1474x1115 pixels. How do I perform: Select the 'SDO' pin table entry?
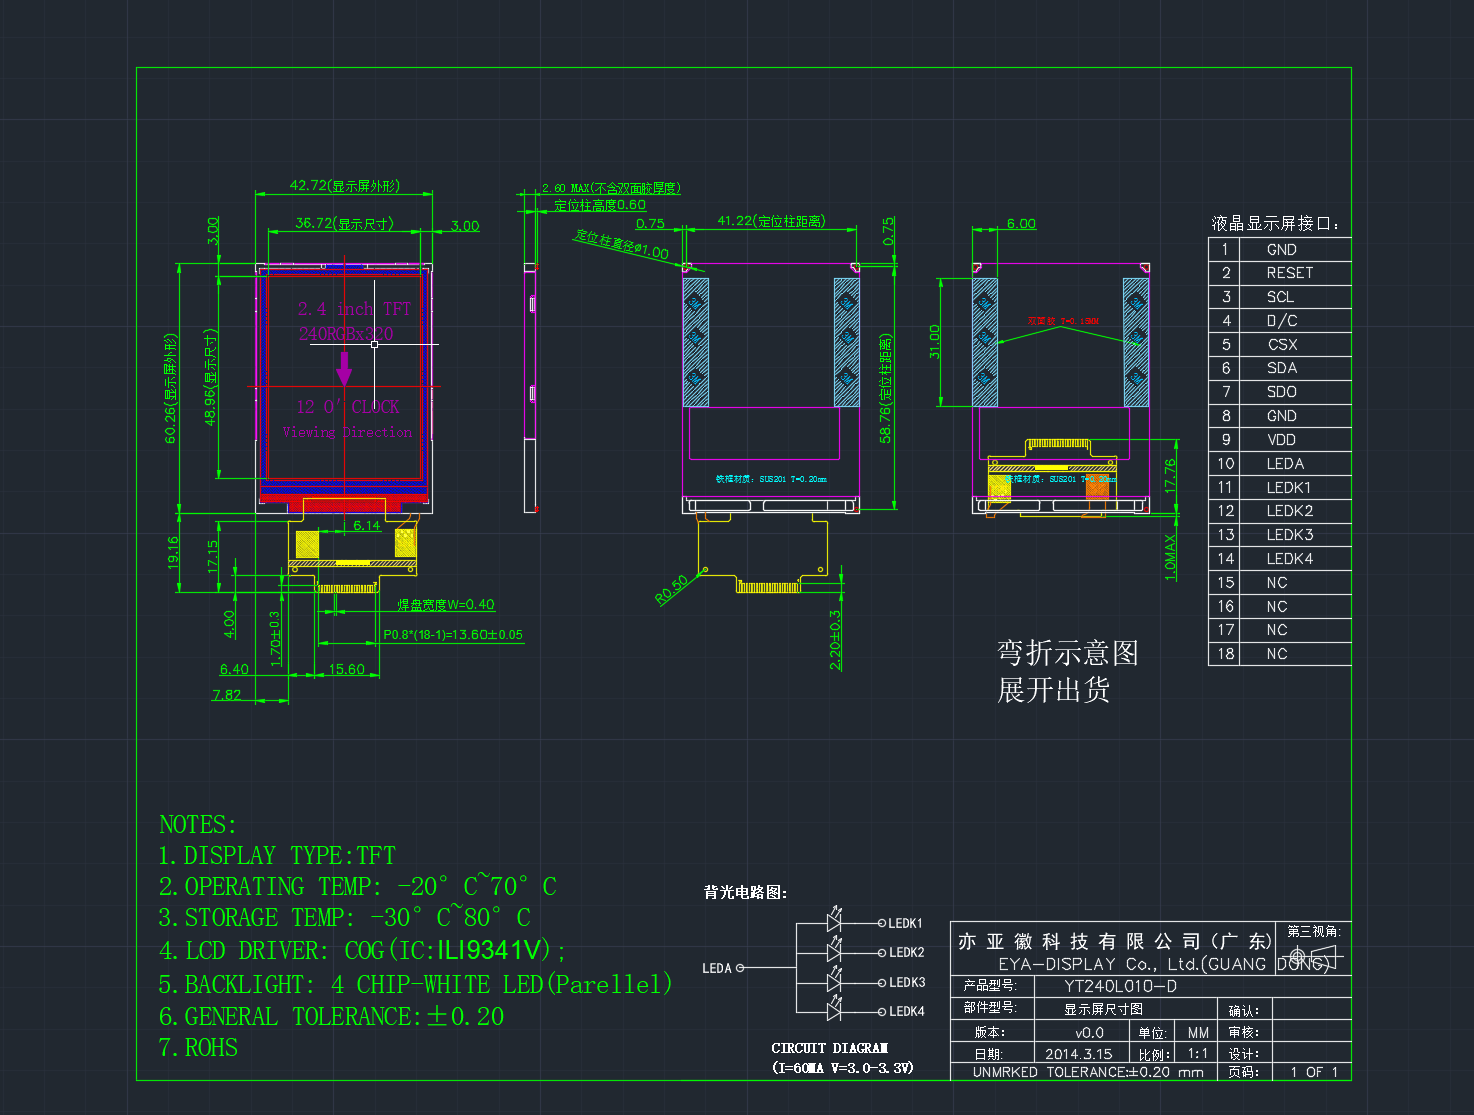click(1282, 392)
